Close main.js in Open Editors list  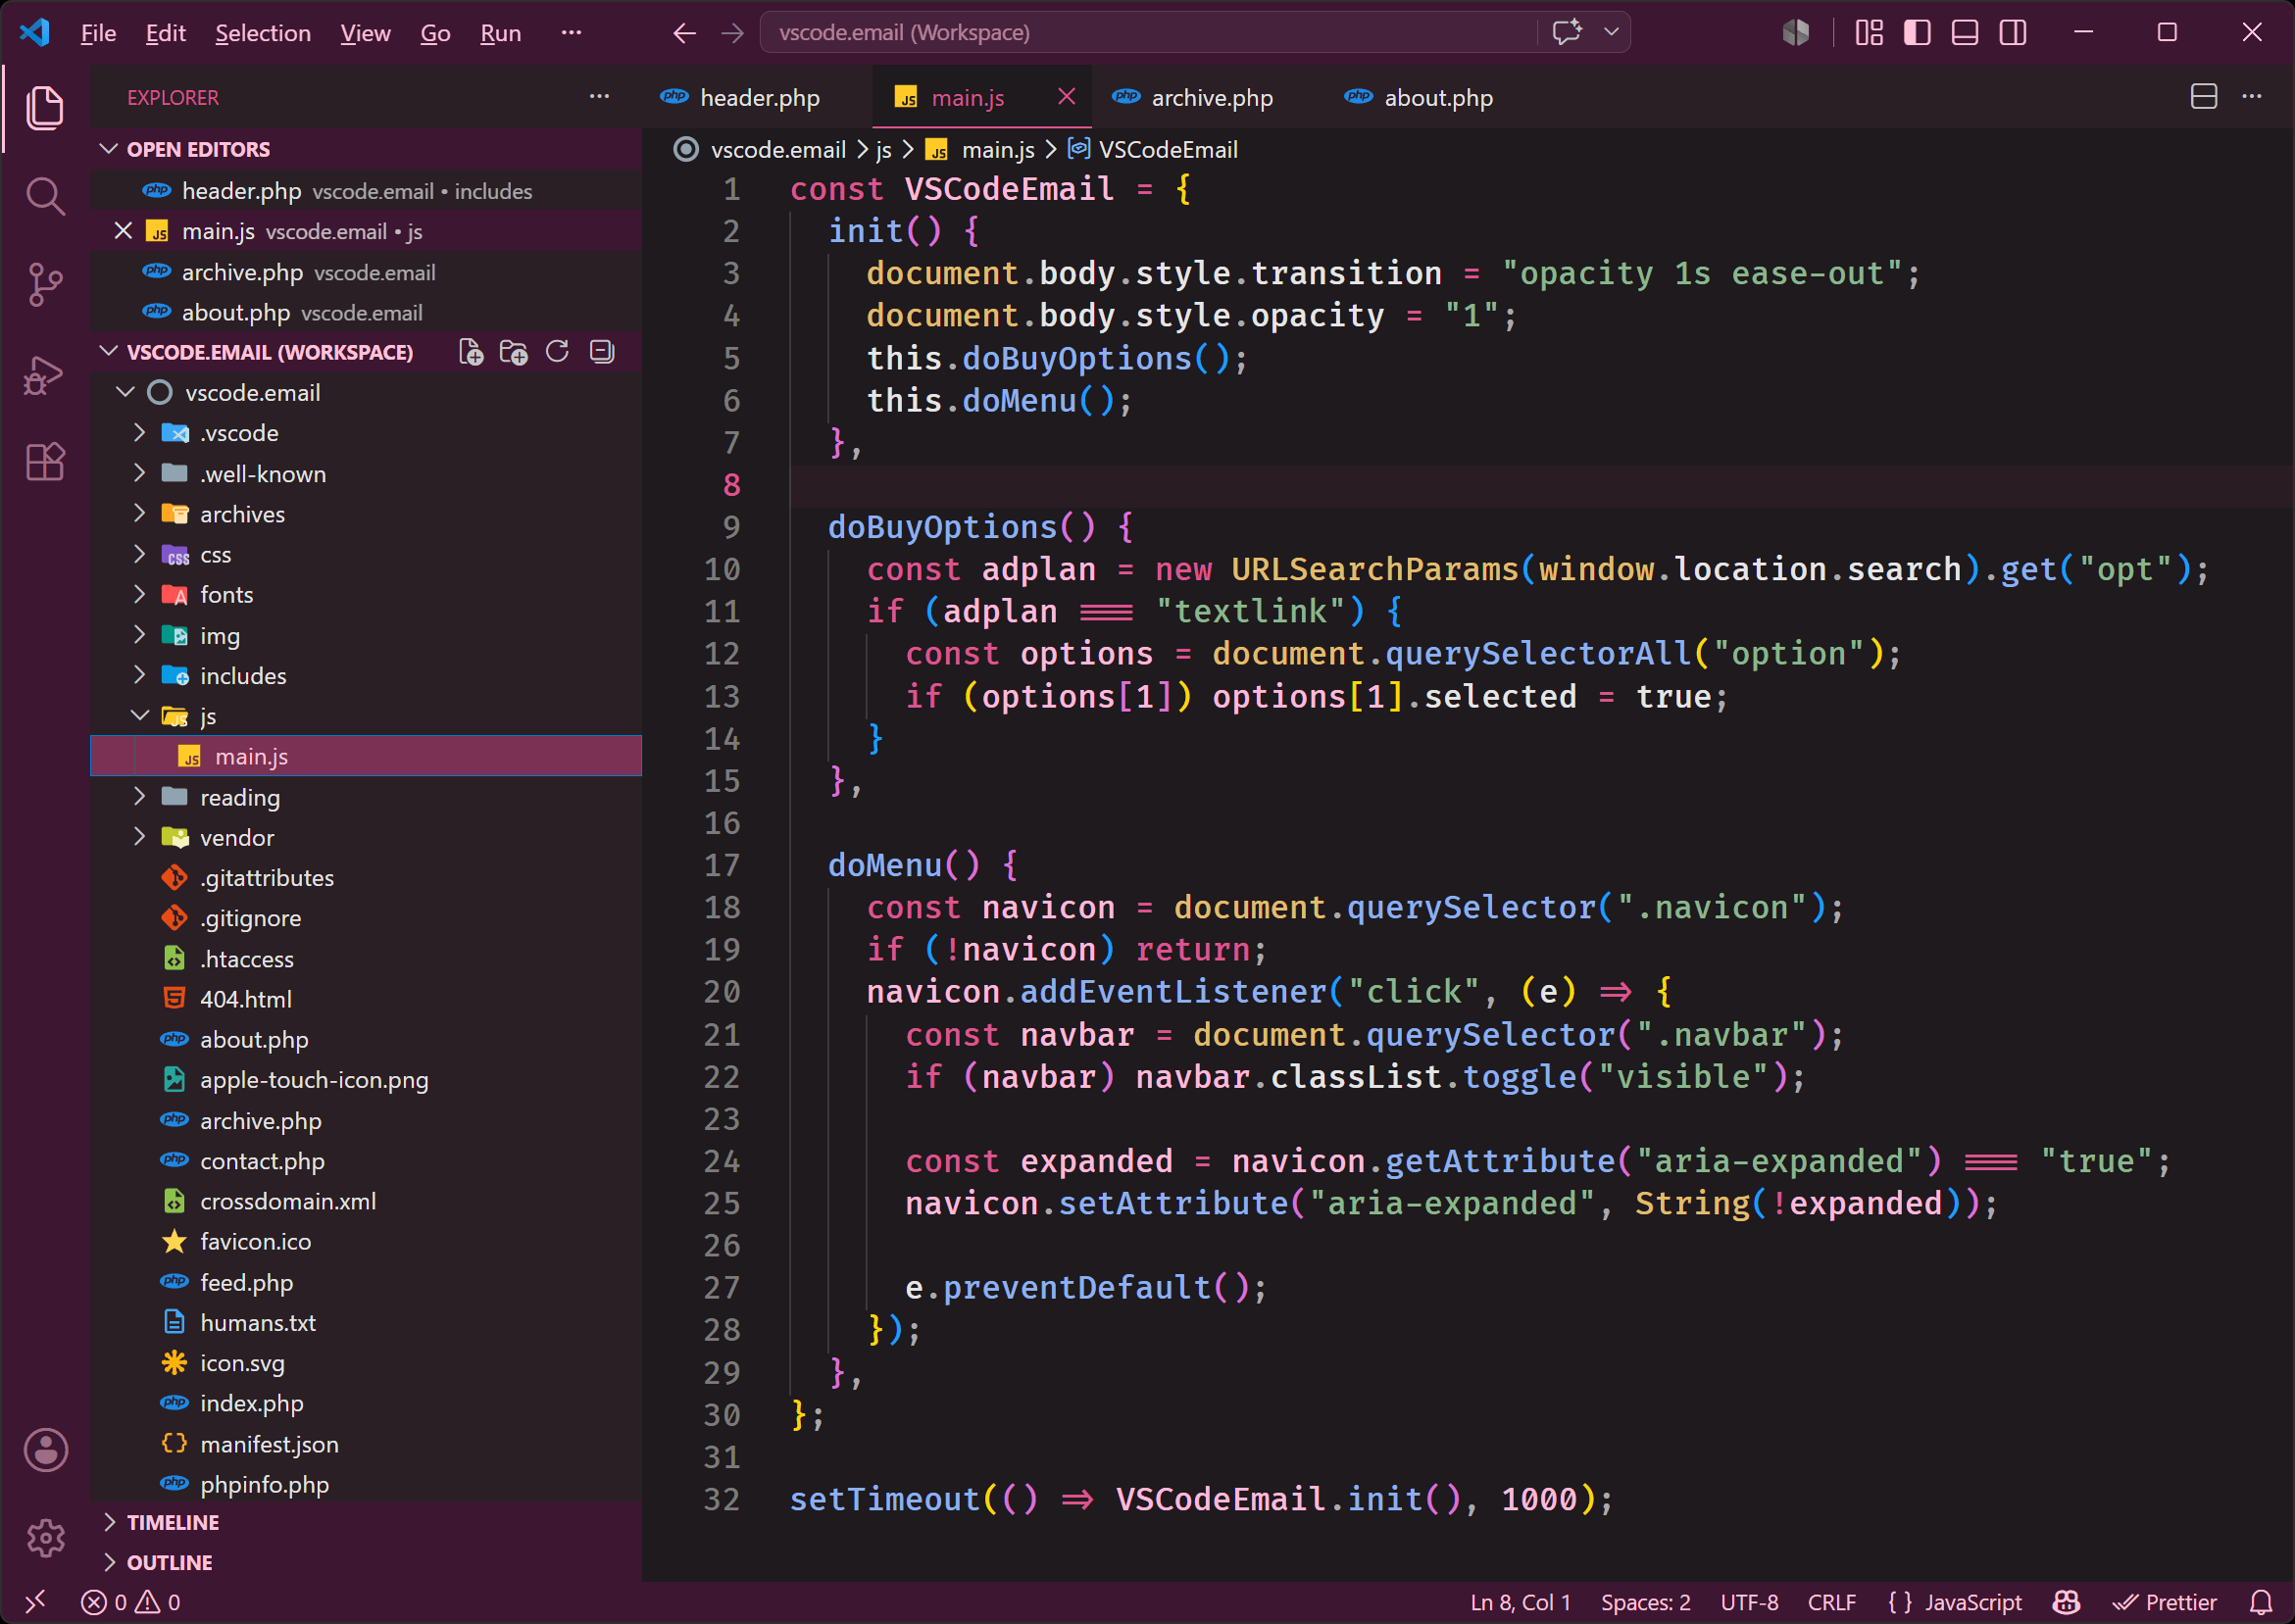[x=123, y=231]
